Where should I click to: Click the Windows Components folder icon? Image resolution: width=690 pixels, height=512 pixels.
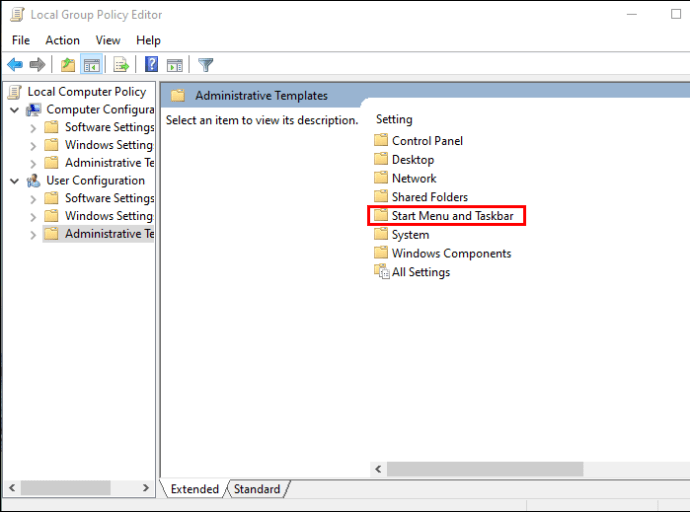coord(381,253)
